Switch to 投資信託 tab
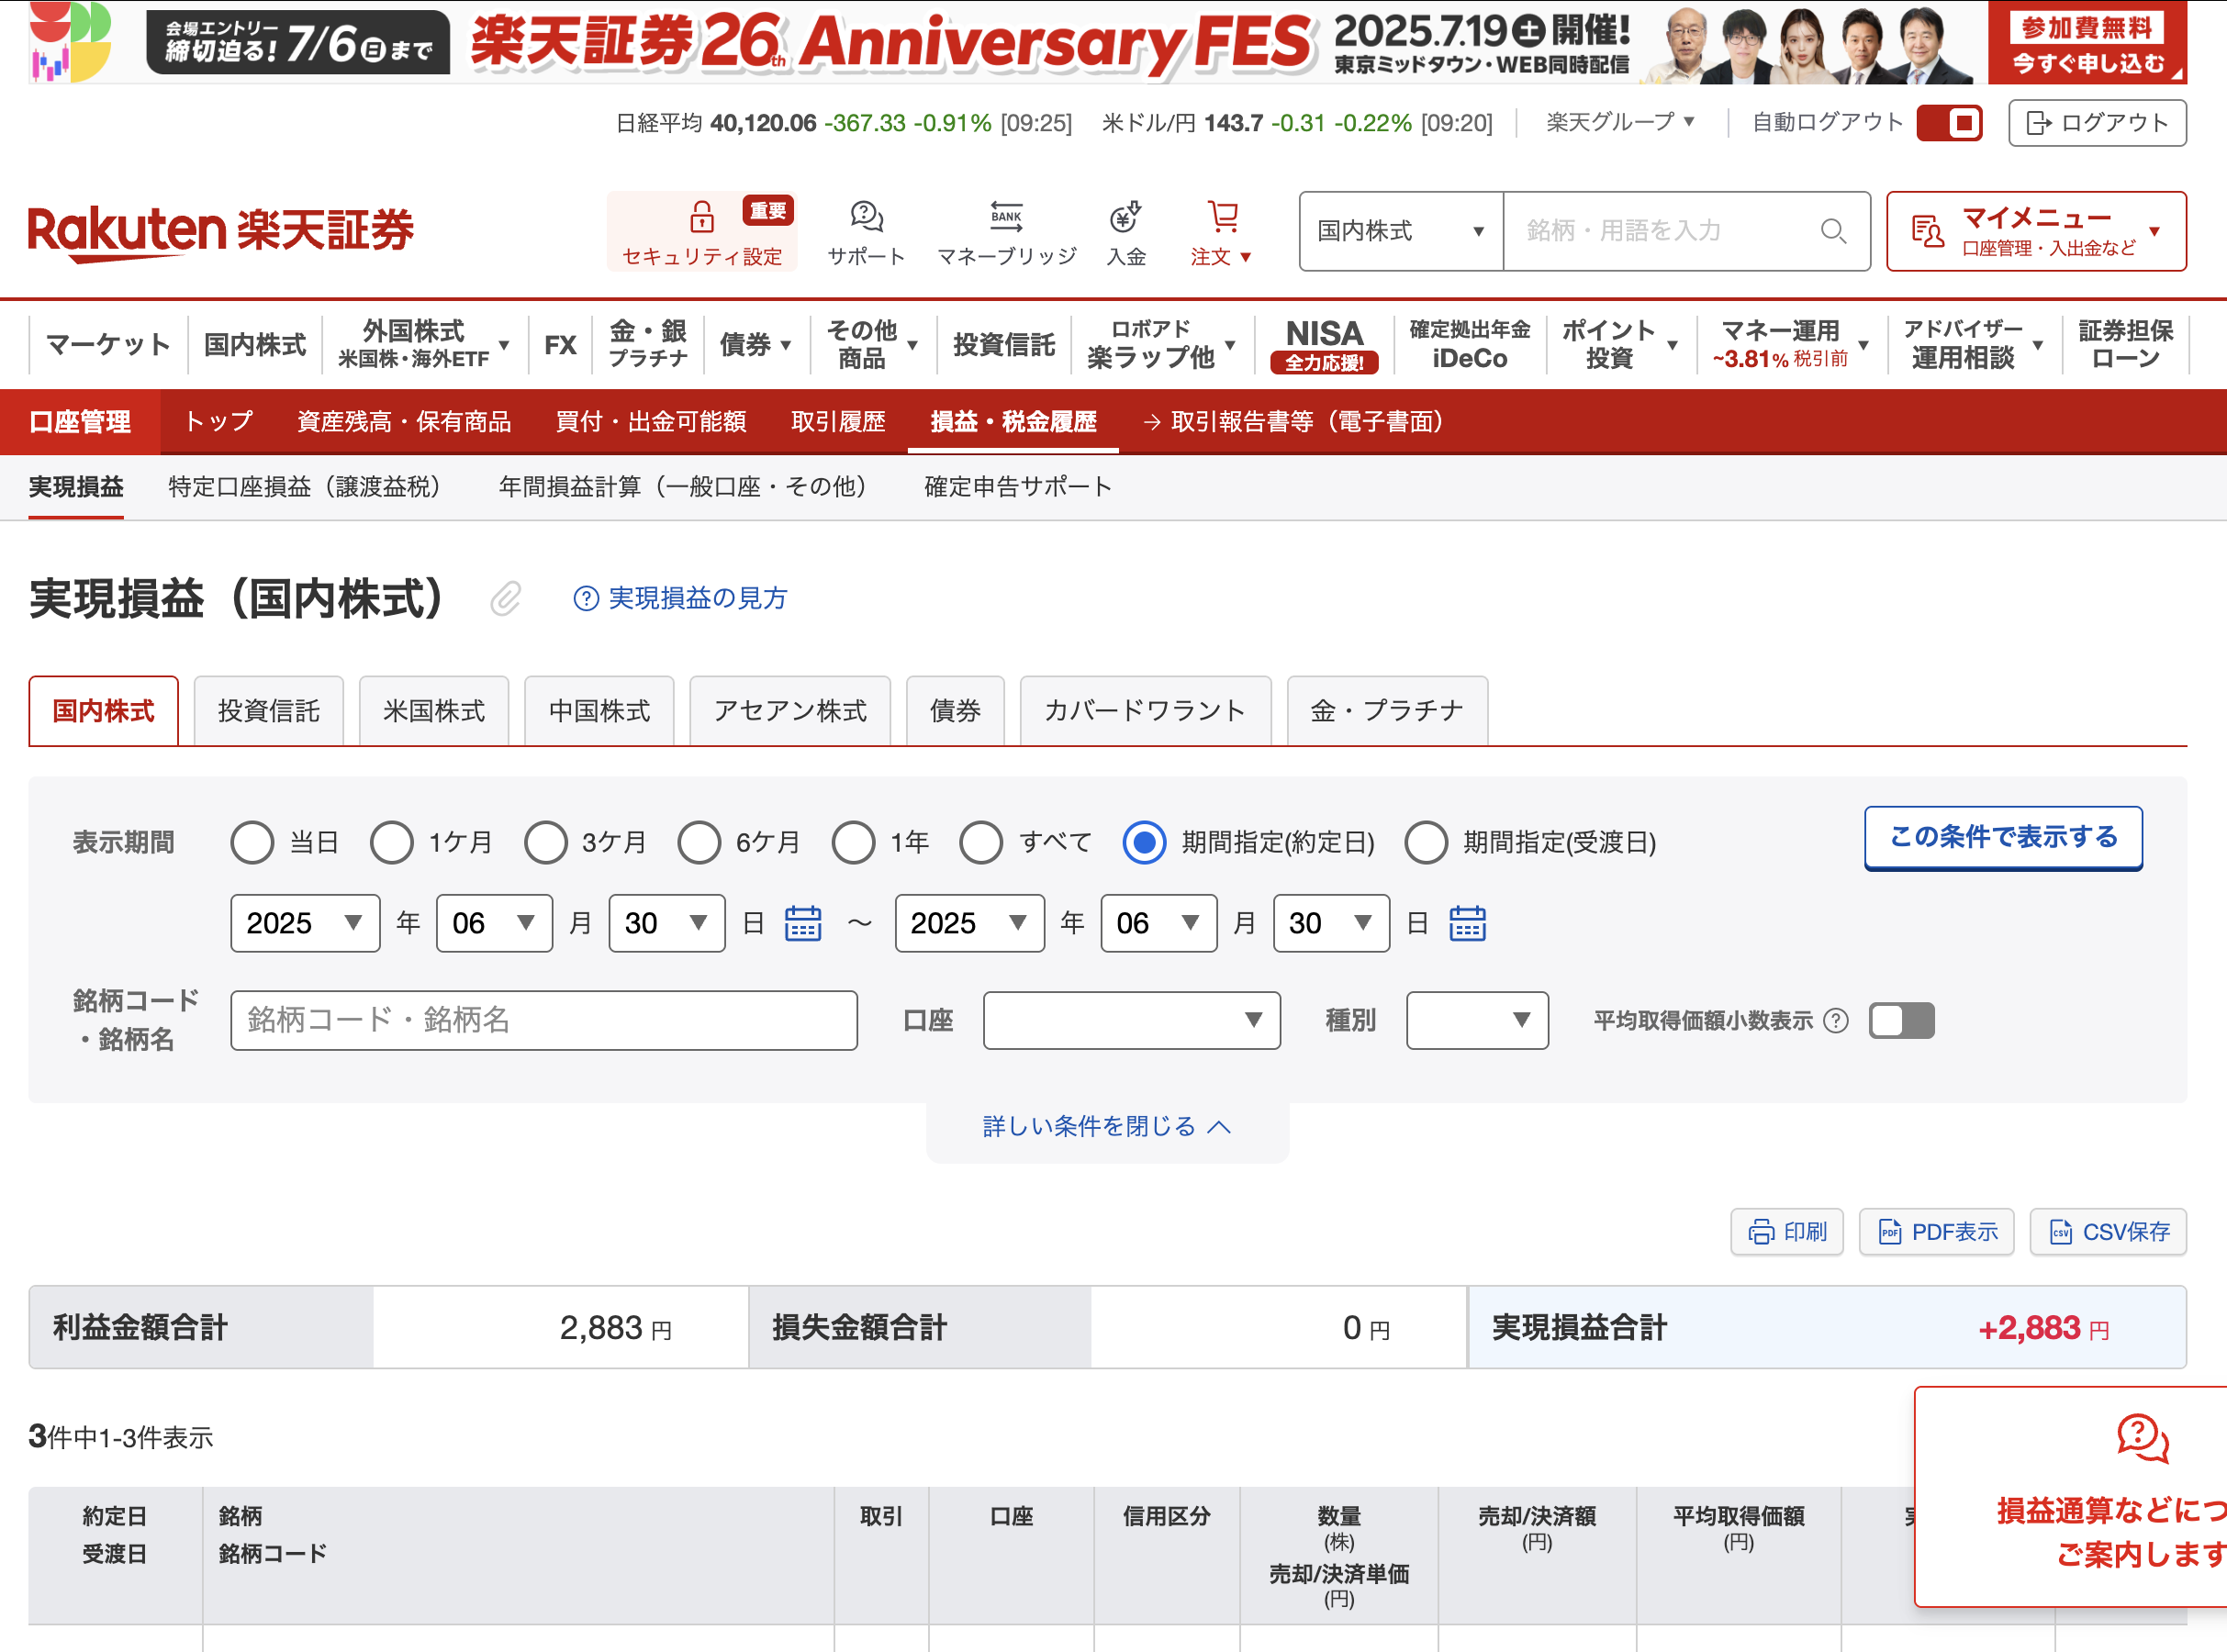The width and height of the screenshot is (2227, 1652). 268,711
